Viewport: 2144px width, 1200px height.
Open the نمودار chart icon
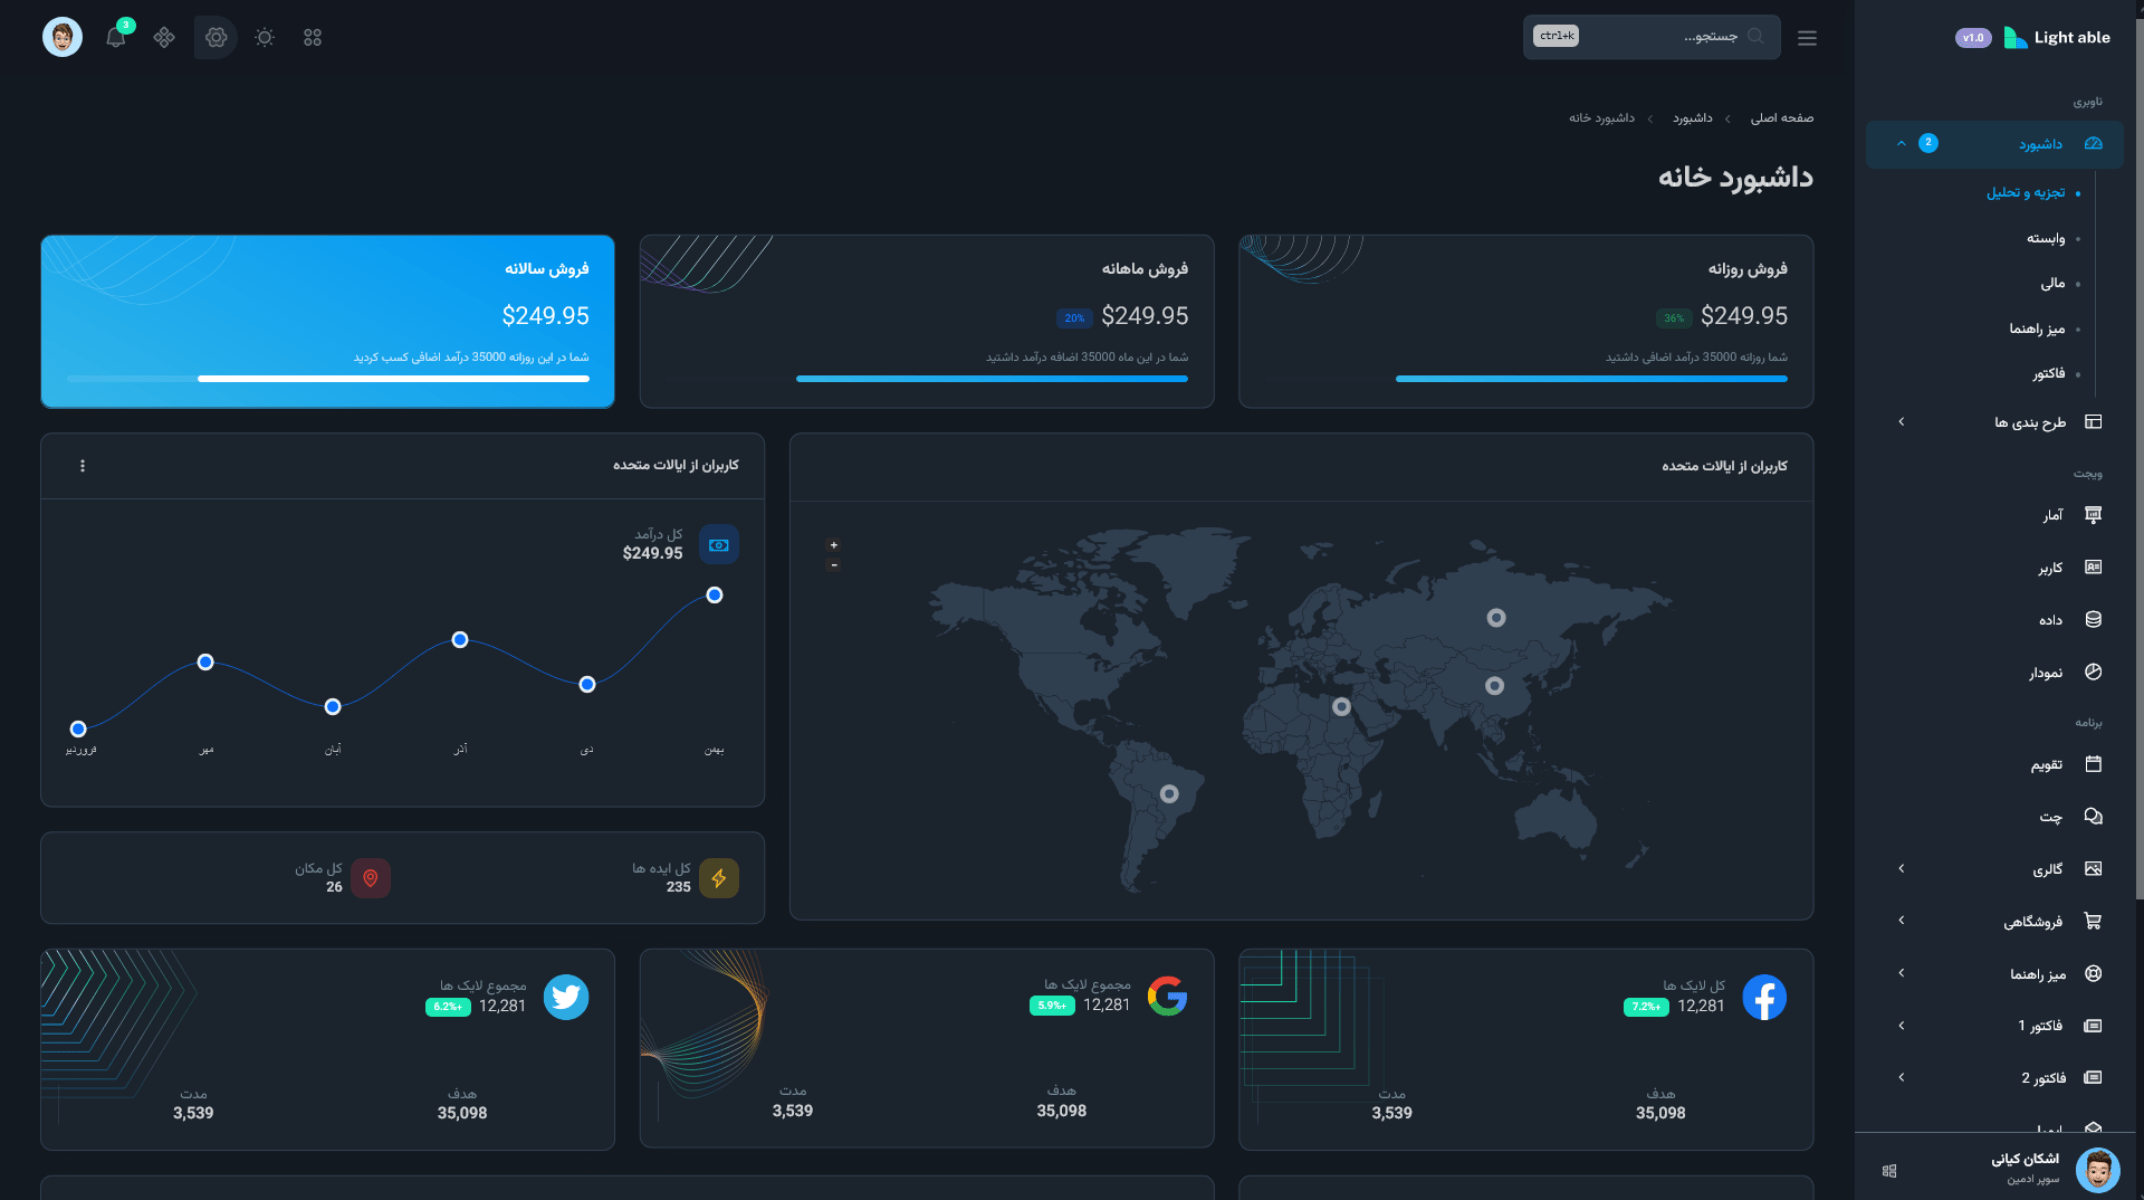[x=2093, y=672]
